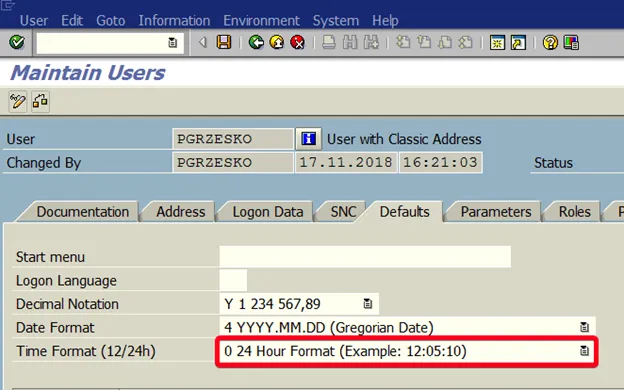Screen dimensions: 624x390
Task: Click the Logon Language input field
Action: point(233,280)
